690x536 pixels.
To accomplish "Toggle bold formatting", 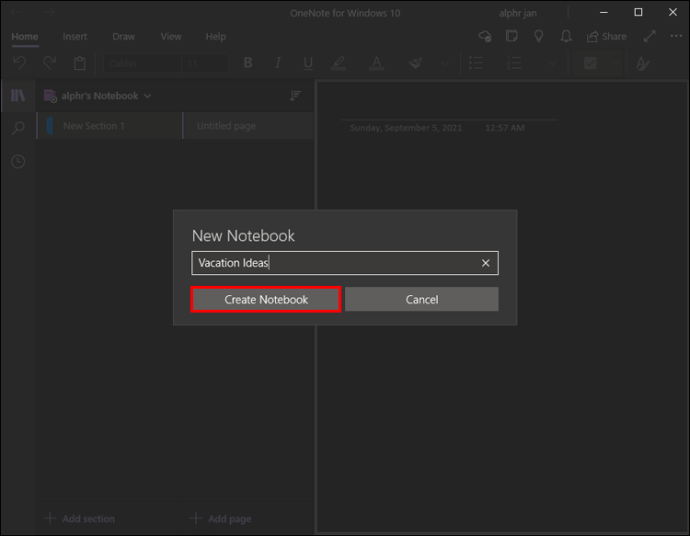I will click(x=248, y=63).
